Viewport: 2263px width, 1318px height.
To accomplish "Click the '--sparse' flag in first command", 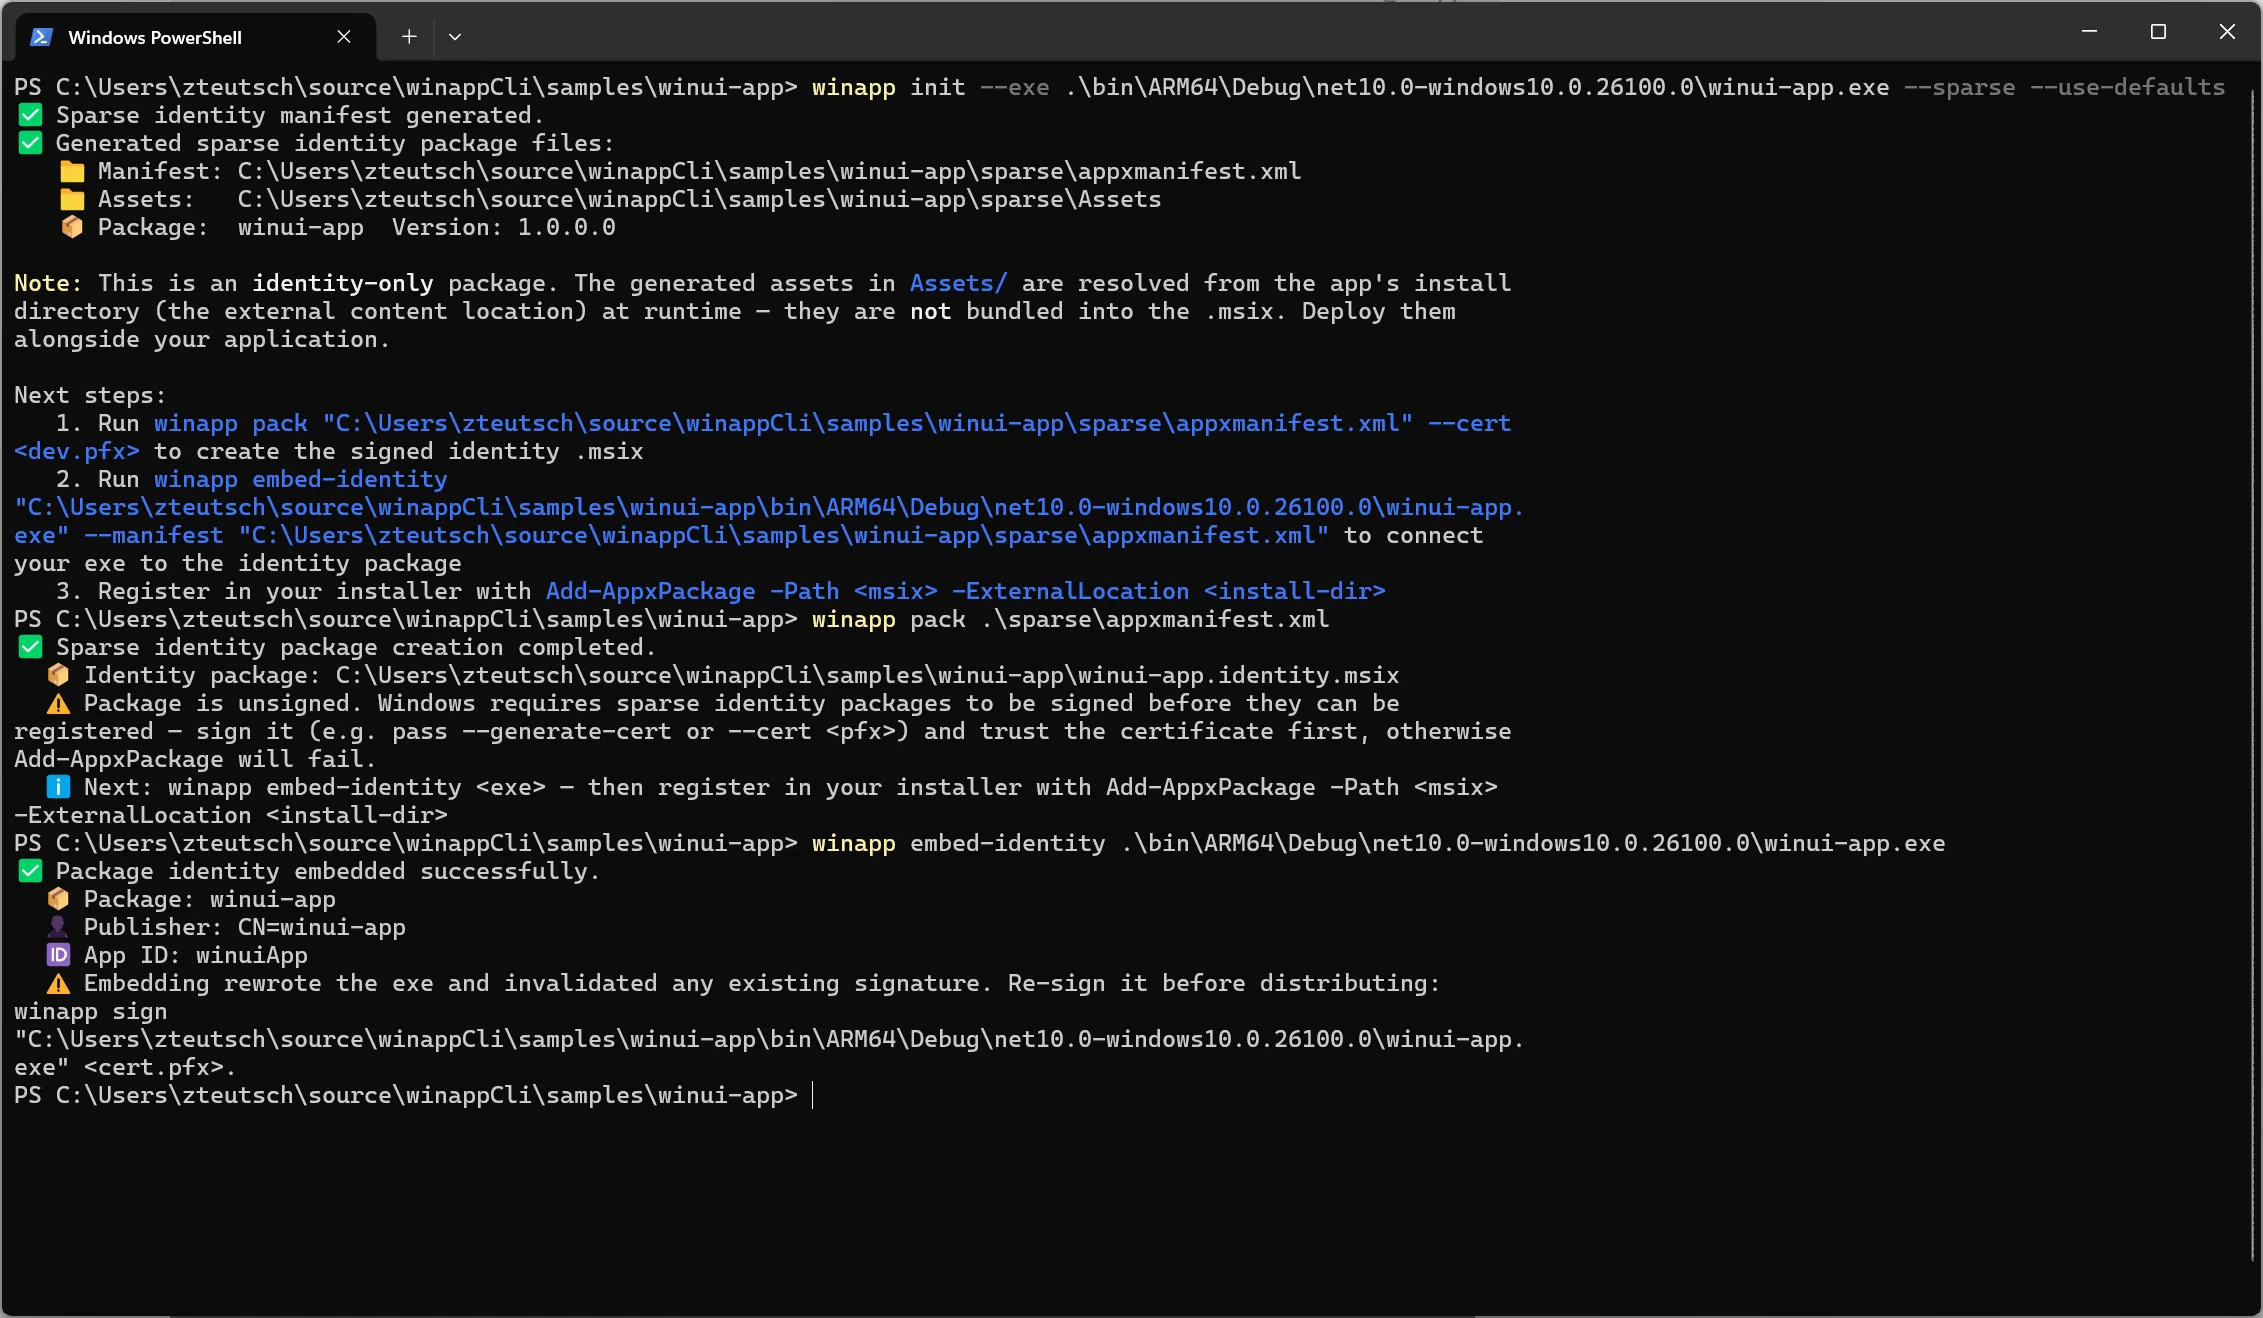I will tap(1960, 87).
